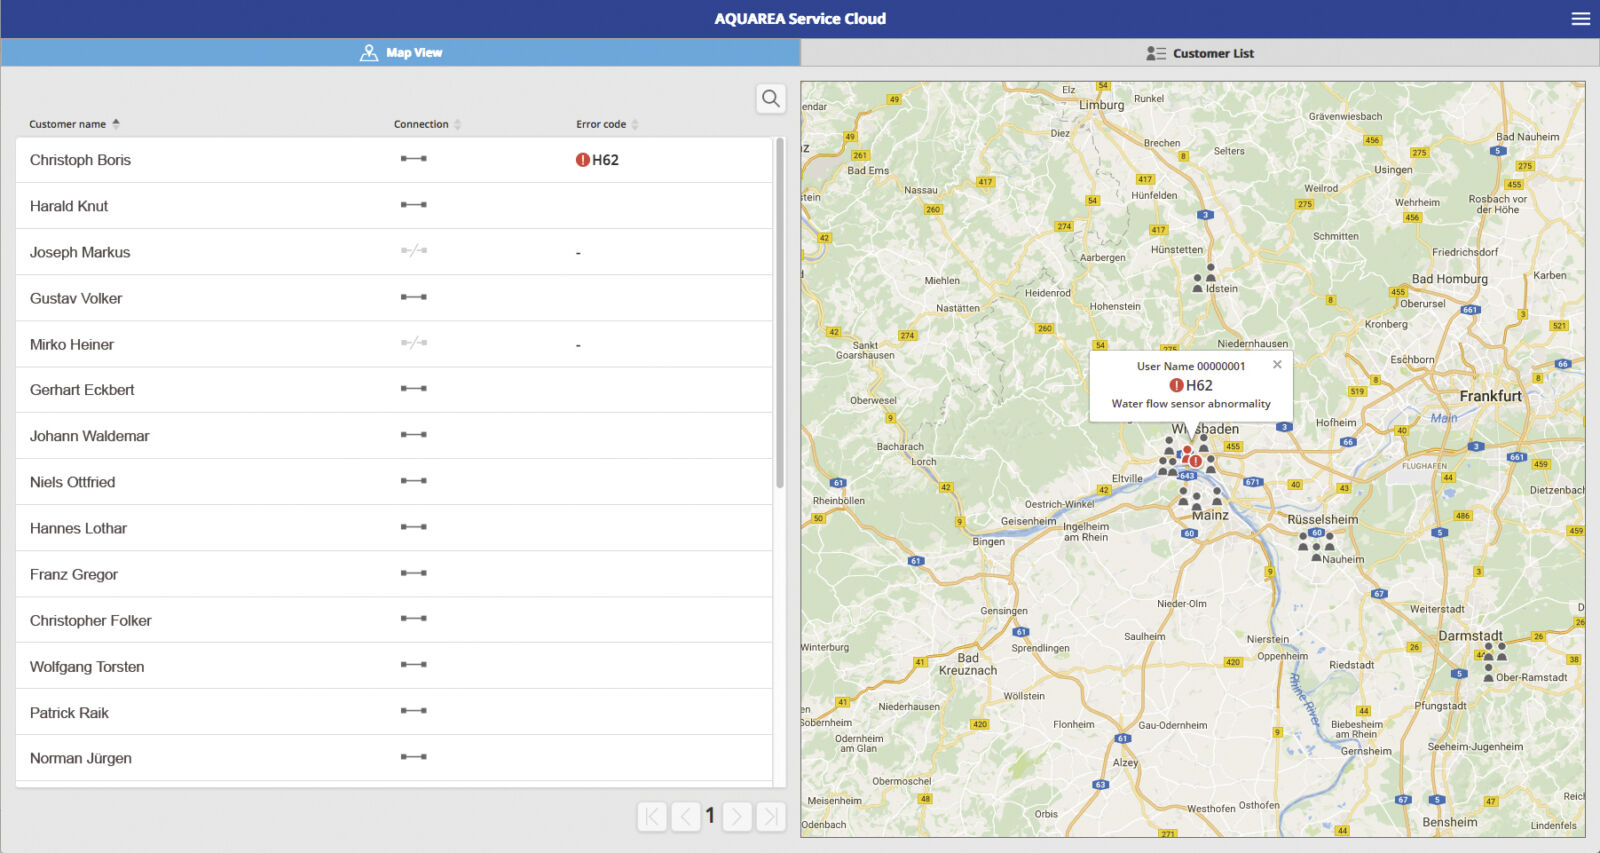Select customer Christoph Boris

tap(394, 160)
